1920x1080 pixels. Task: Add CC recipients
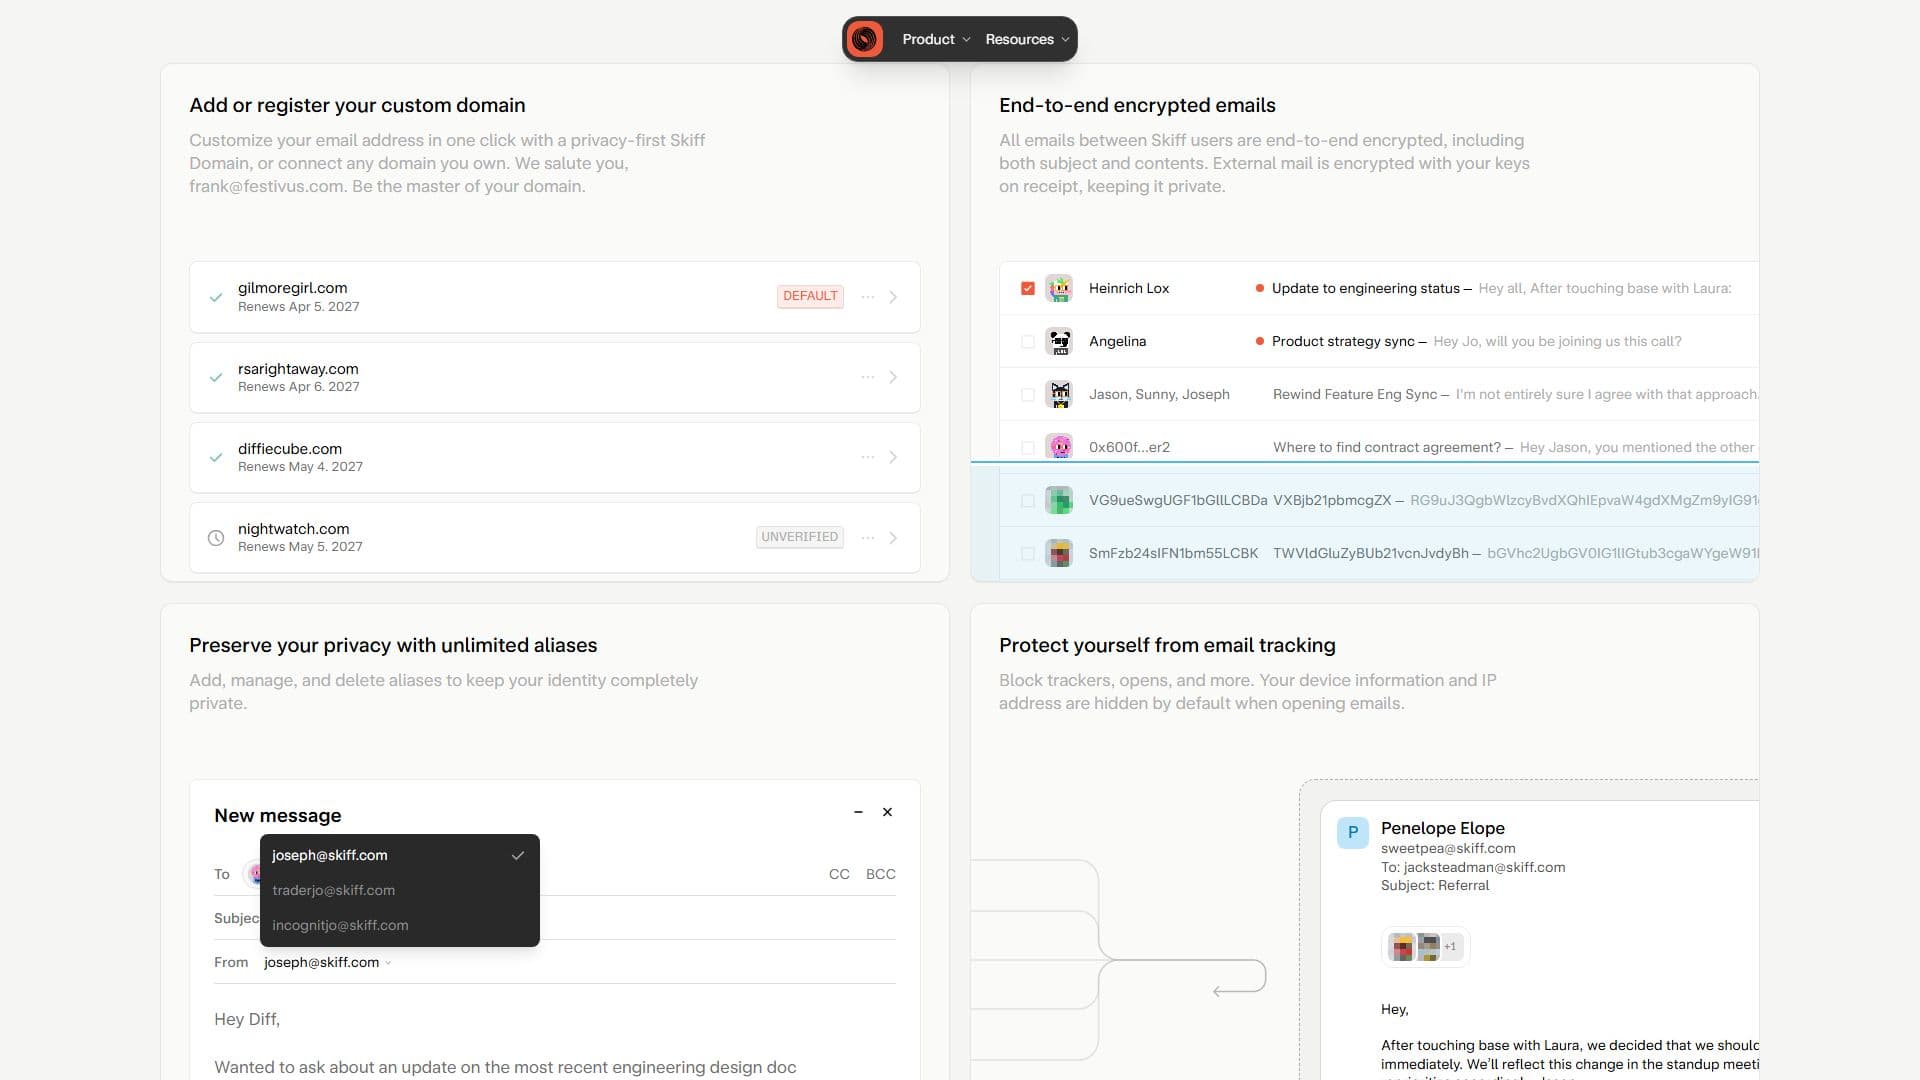coord(839,874)
